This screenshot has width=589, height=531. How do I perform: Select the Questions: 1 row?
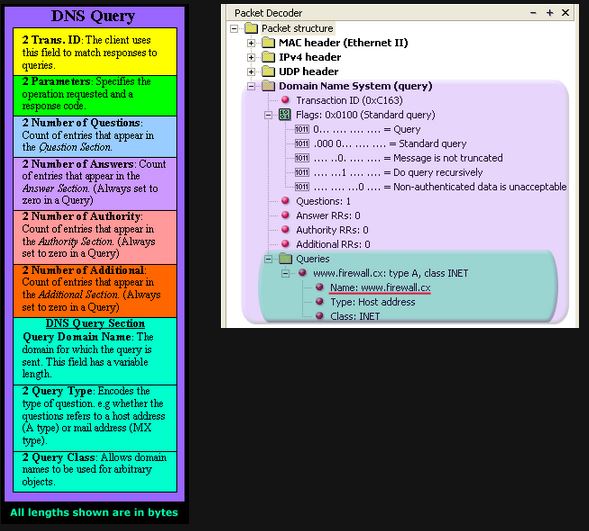(323, 202)
